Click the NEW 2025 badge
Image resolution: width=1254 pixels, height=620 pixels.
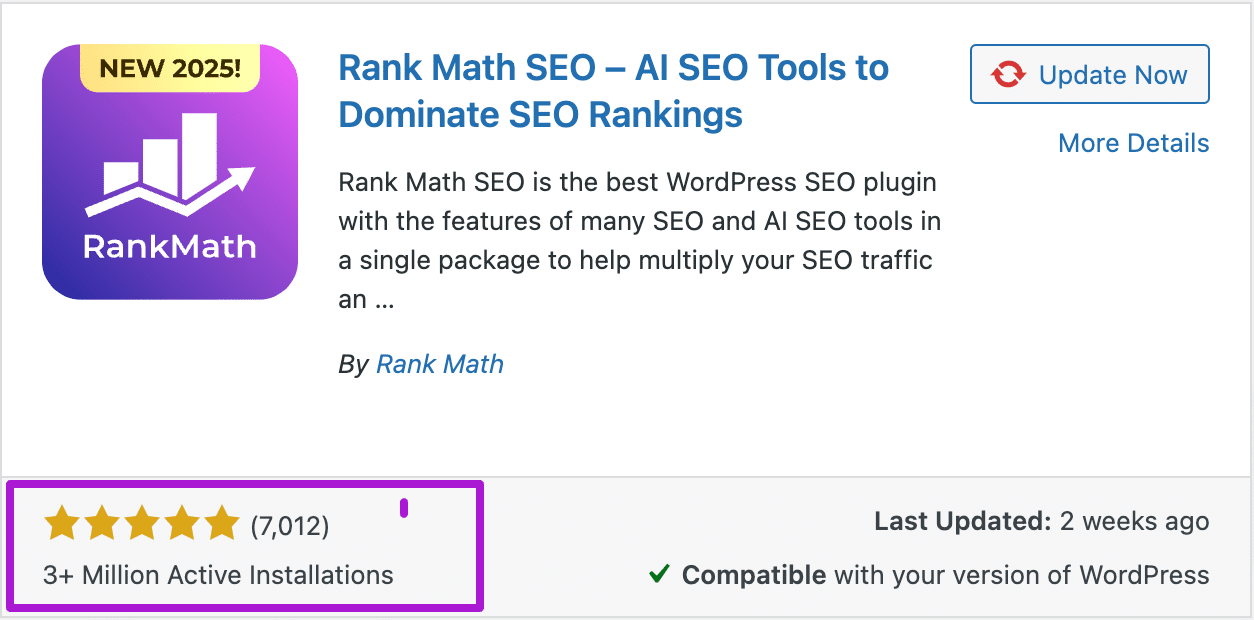click(x=169, y=70)
